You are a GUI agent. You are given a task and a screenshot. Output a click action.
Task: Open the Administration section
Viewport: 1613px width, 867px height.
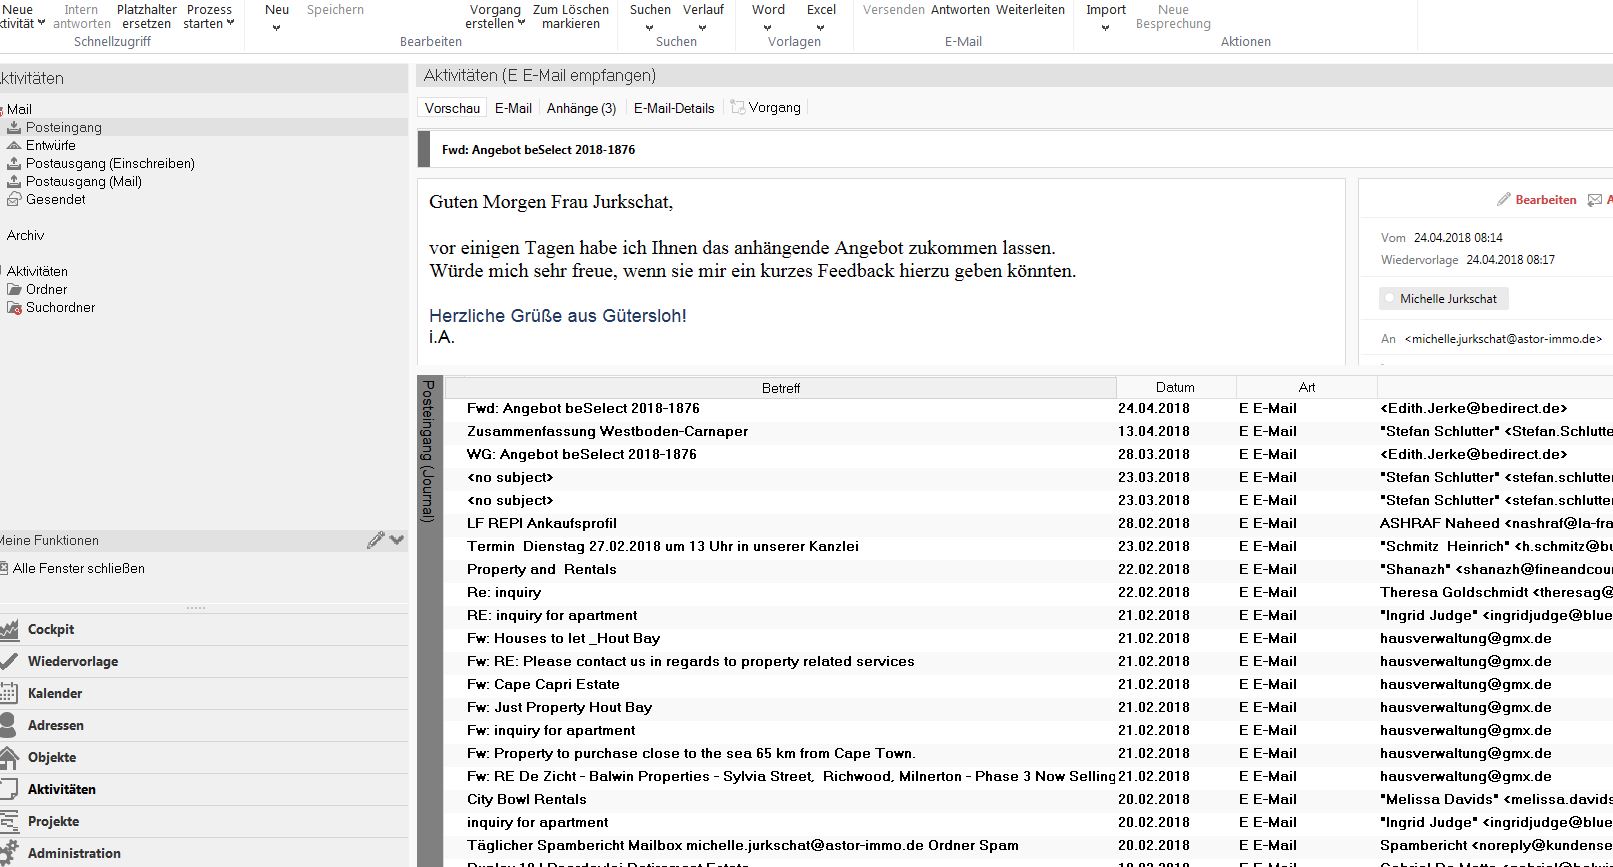coord(73,853)
